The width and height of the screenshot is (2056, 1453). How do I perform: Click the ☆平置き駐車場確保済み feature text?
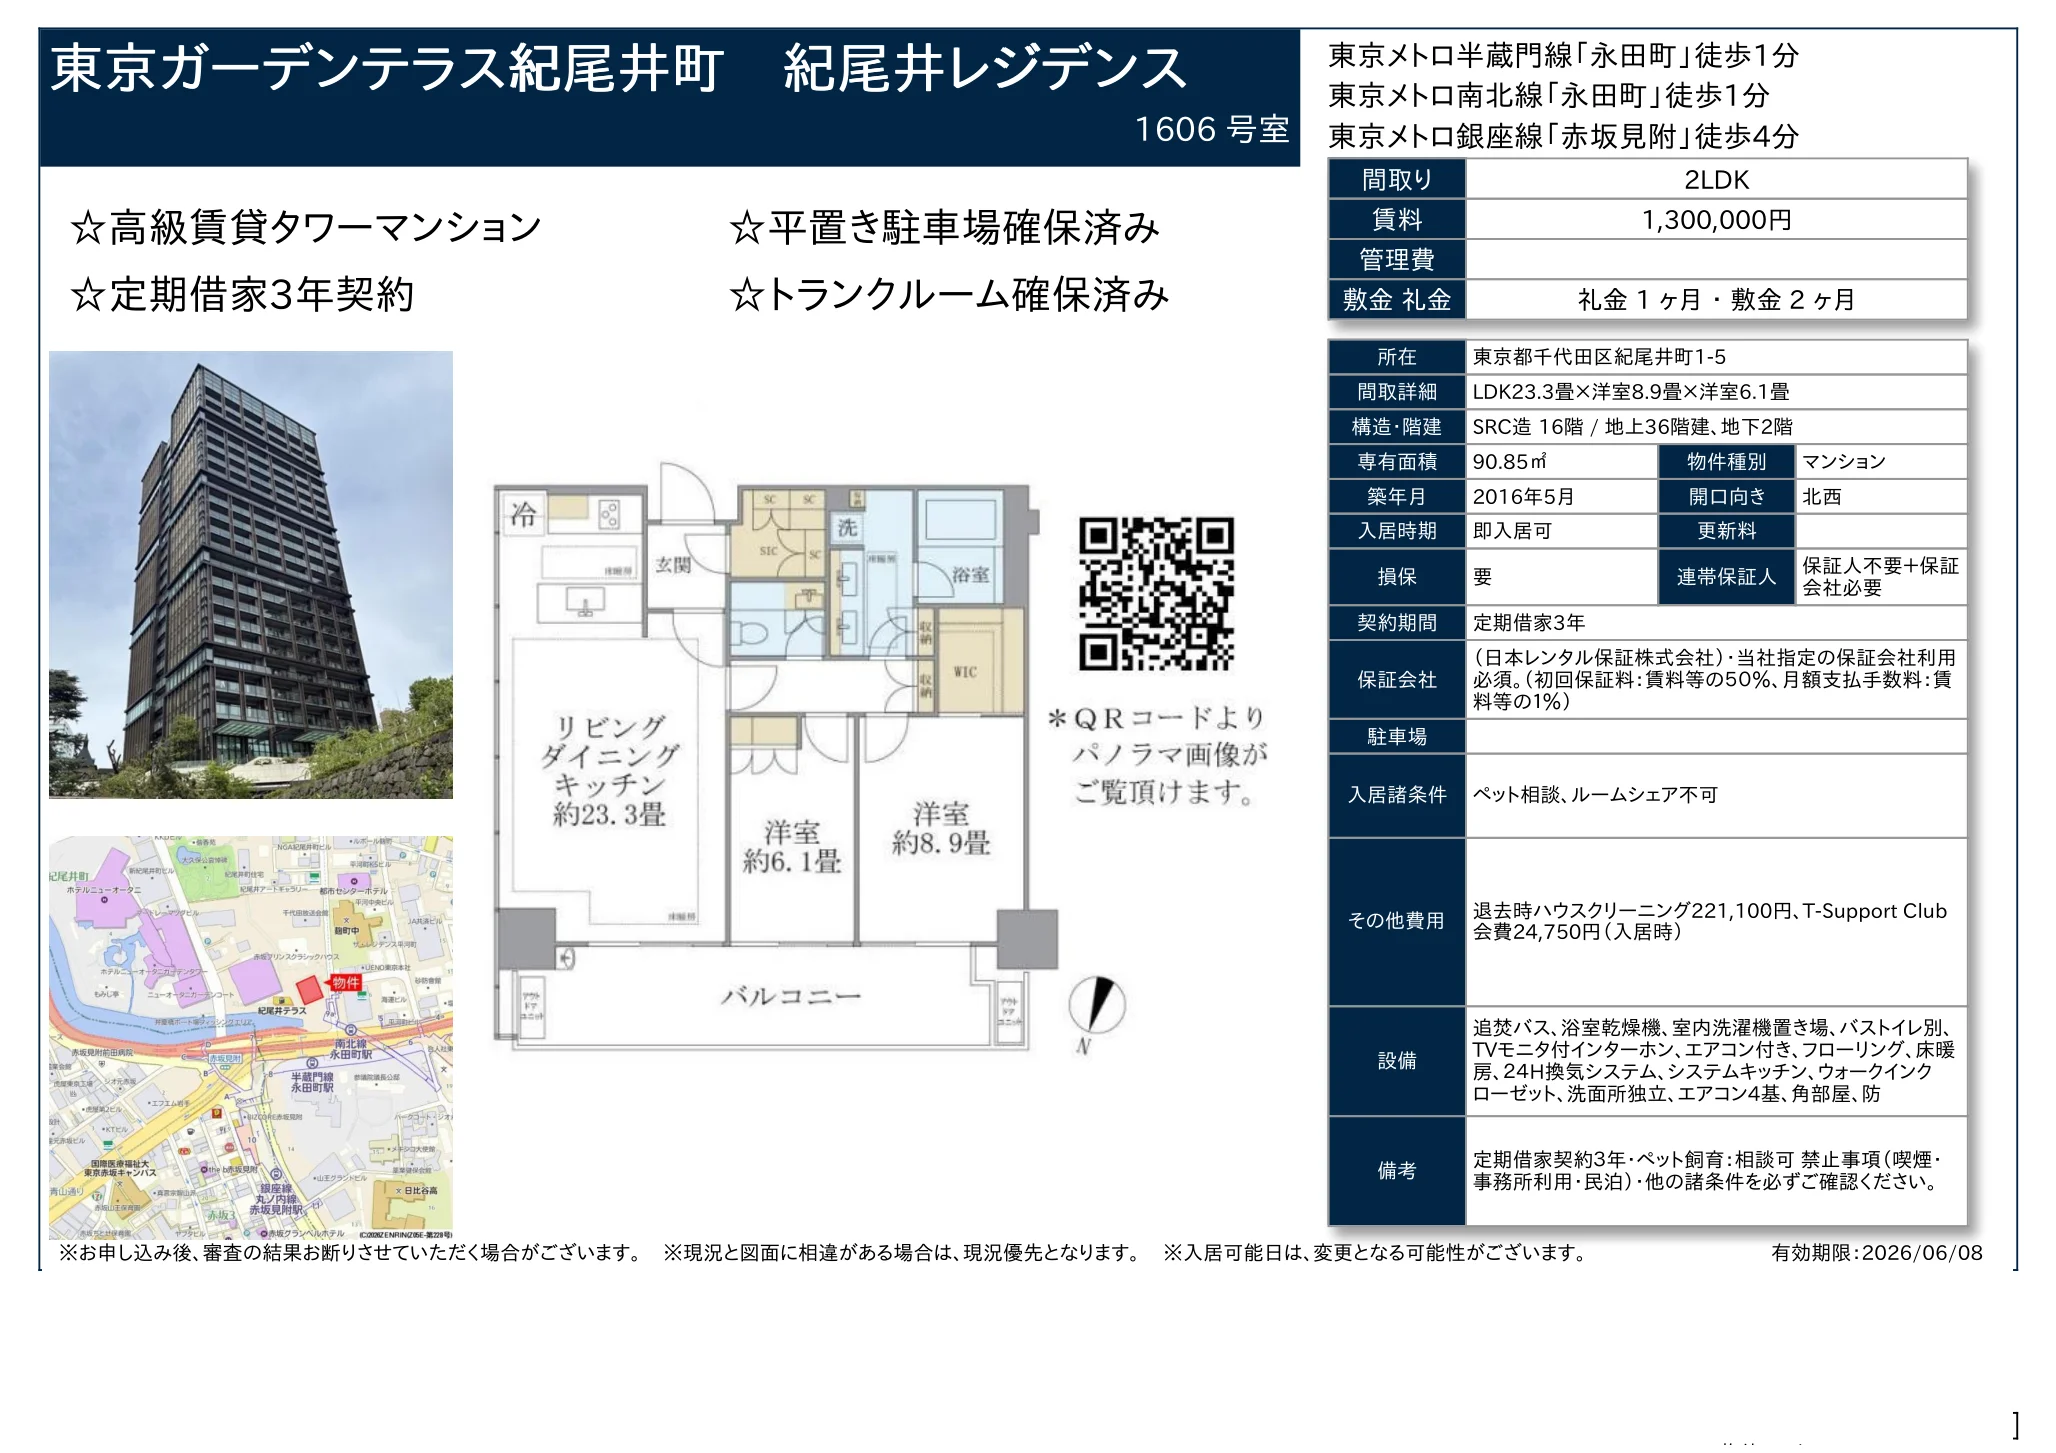pos(944,228)
